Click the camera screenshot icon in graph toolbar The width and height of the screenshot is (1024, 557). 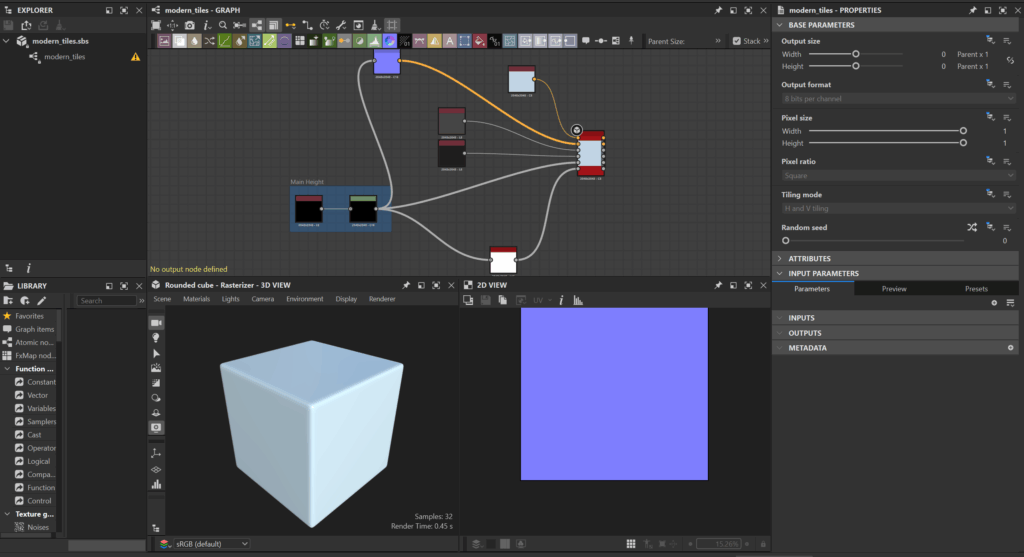[189, 25]
